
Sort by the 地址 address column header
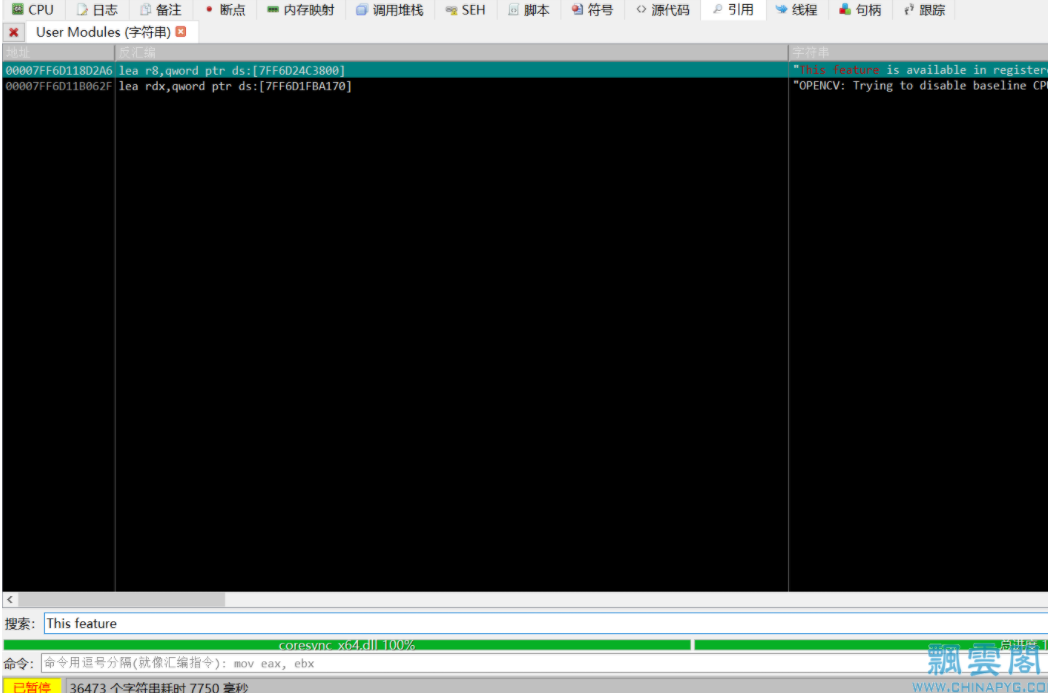tap(59, 52)
